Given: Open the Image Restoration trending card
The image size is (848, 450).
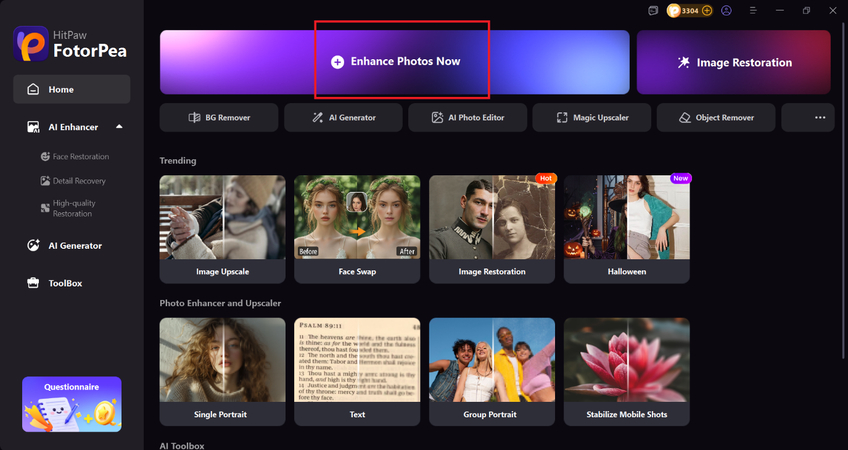Looking at the screenshot, I should 492,229.
